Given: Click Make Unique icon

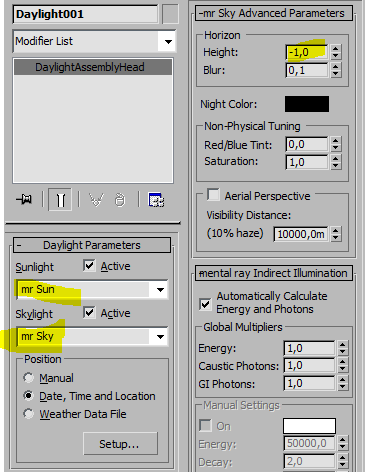Looking at the screenshot, I should 97,200.
